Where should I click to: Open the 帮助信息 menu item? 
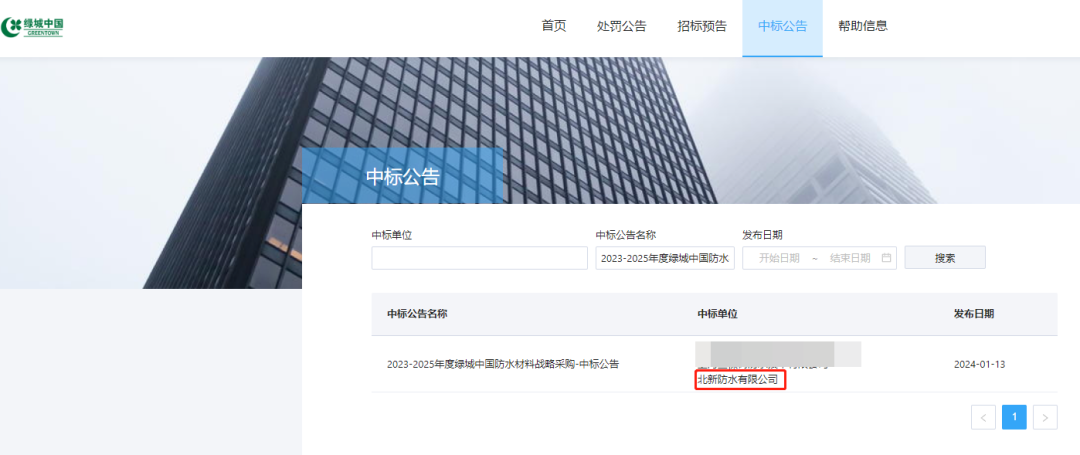point(863,26)
